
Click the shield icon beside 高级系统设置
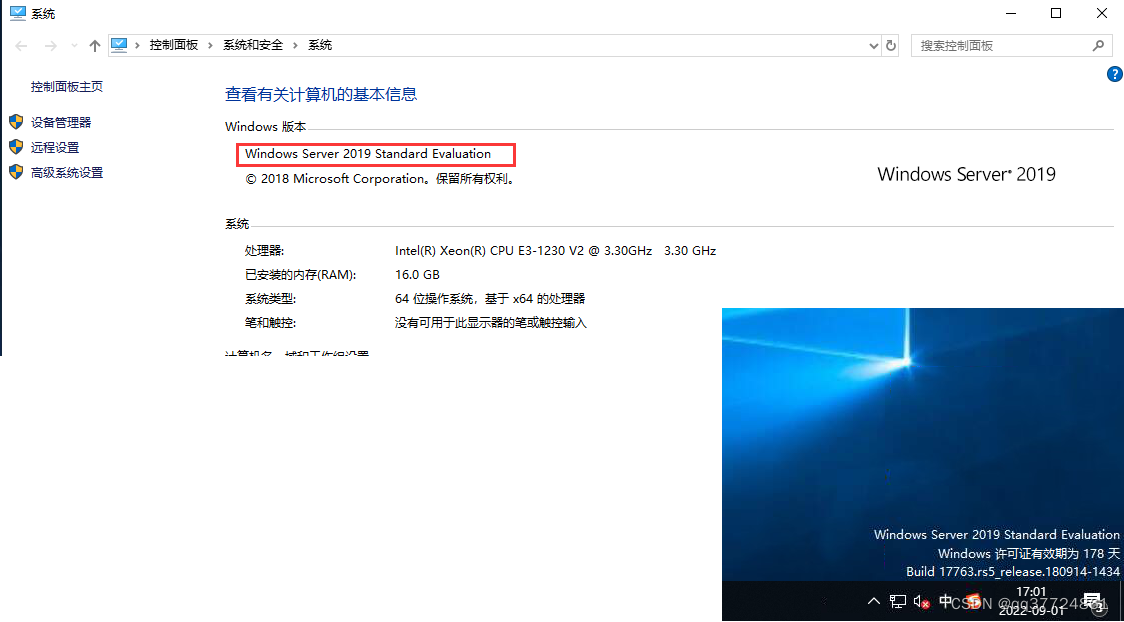(16, 172)
